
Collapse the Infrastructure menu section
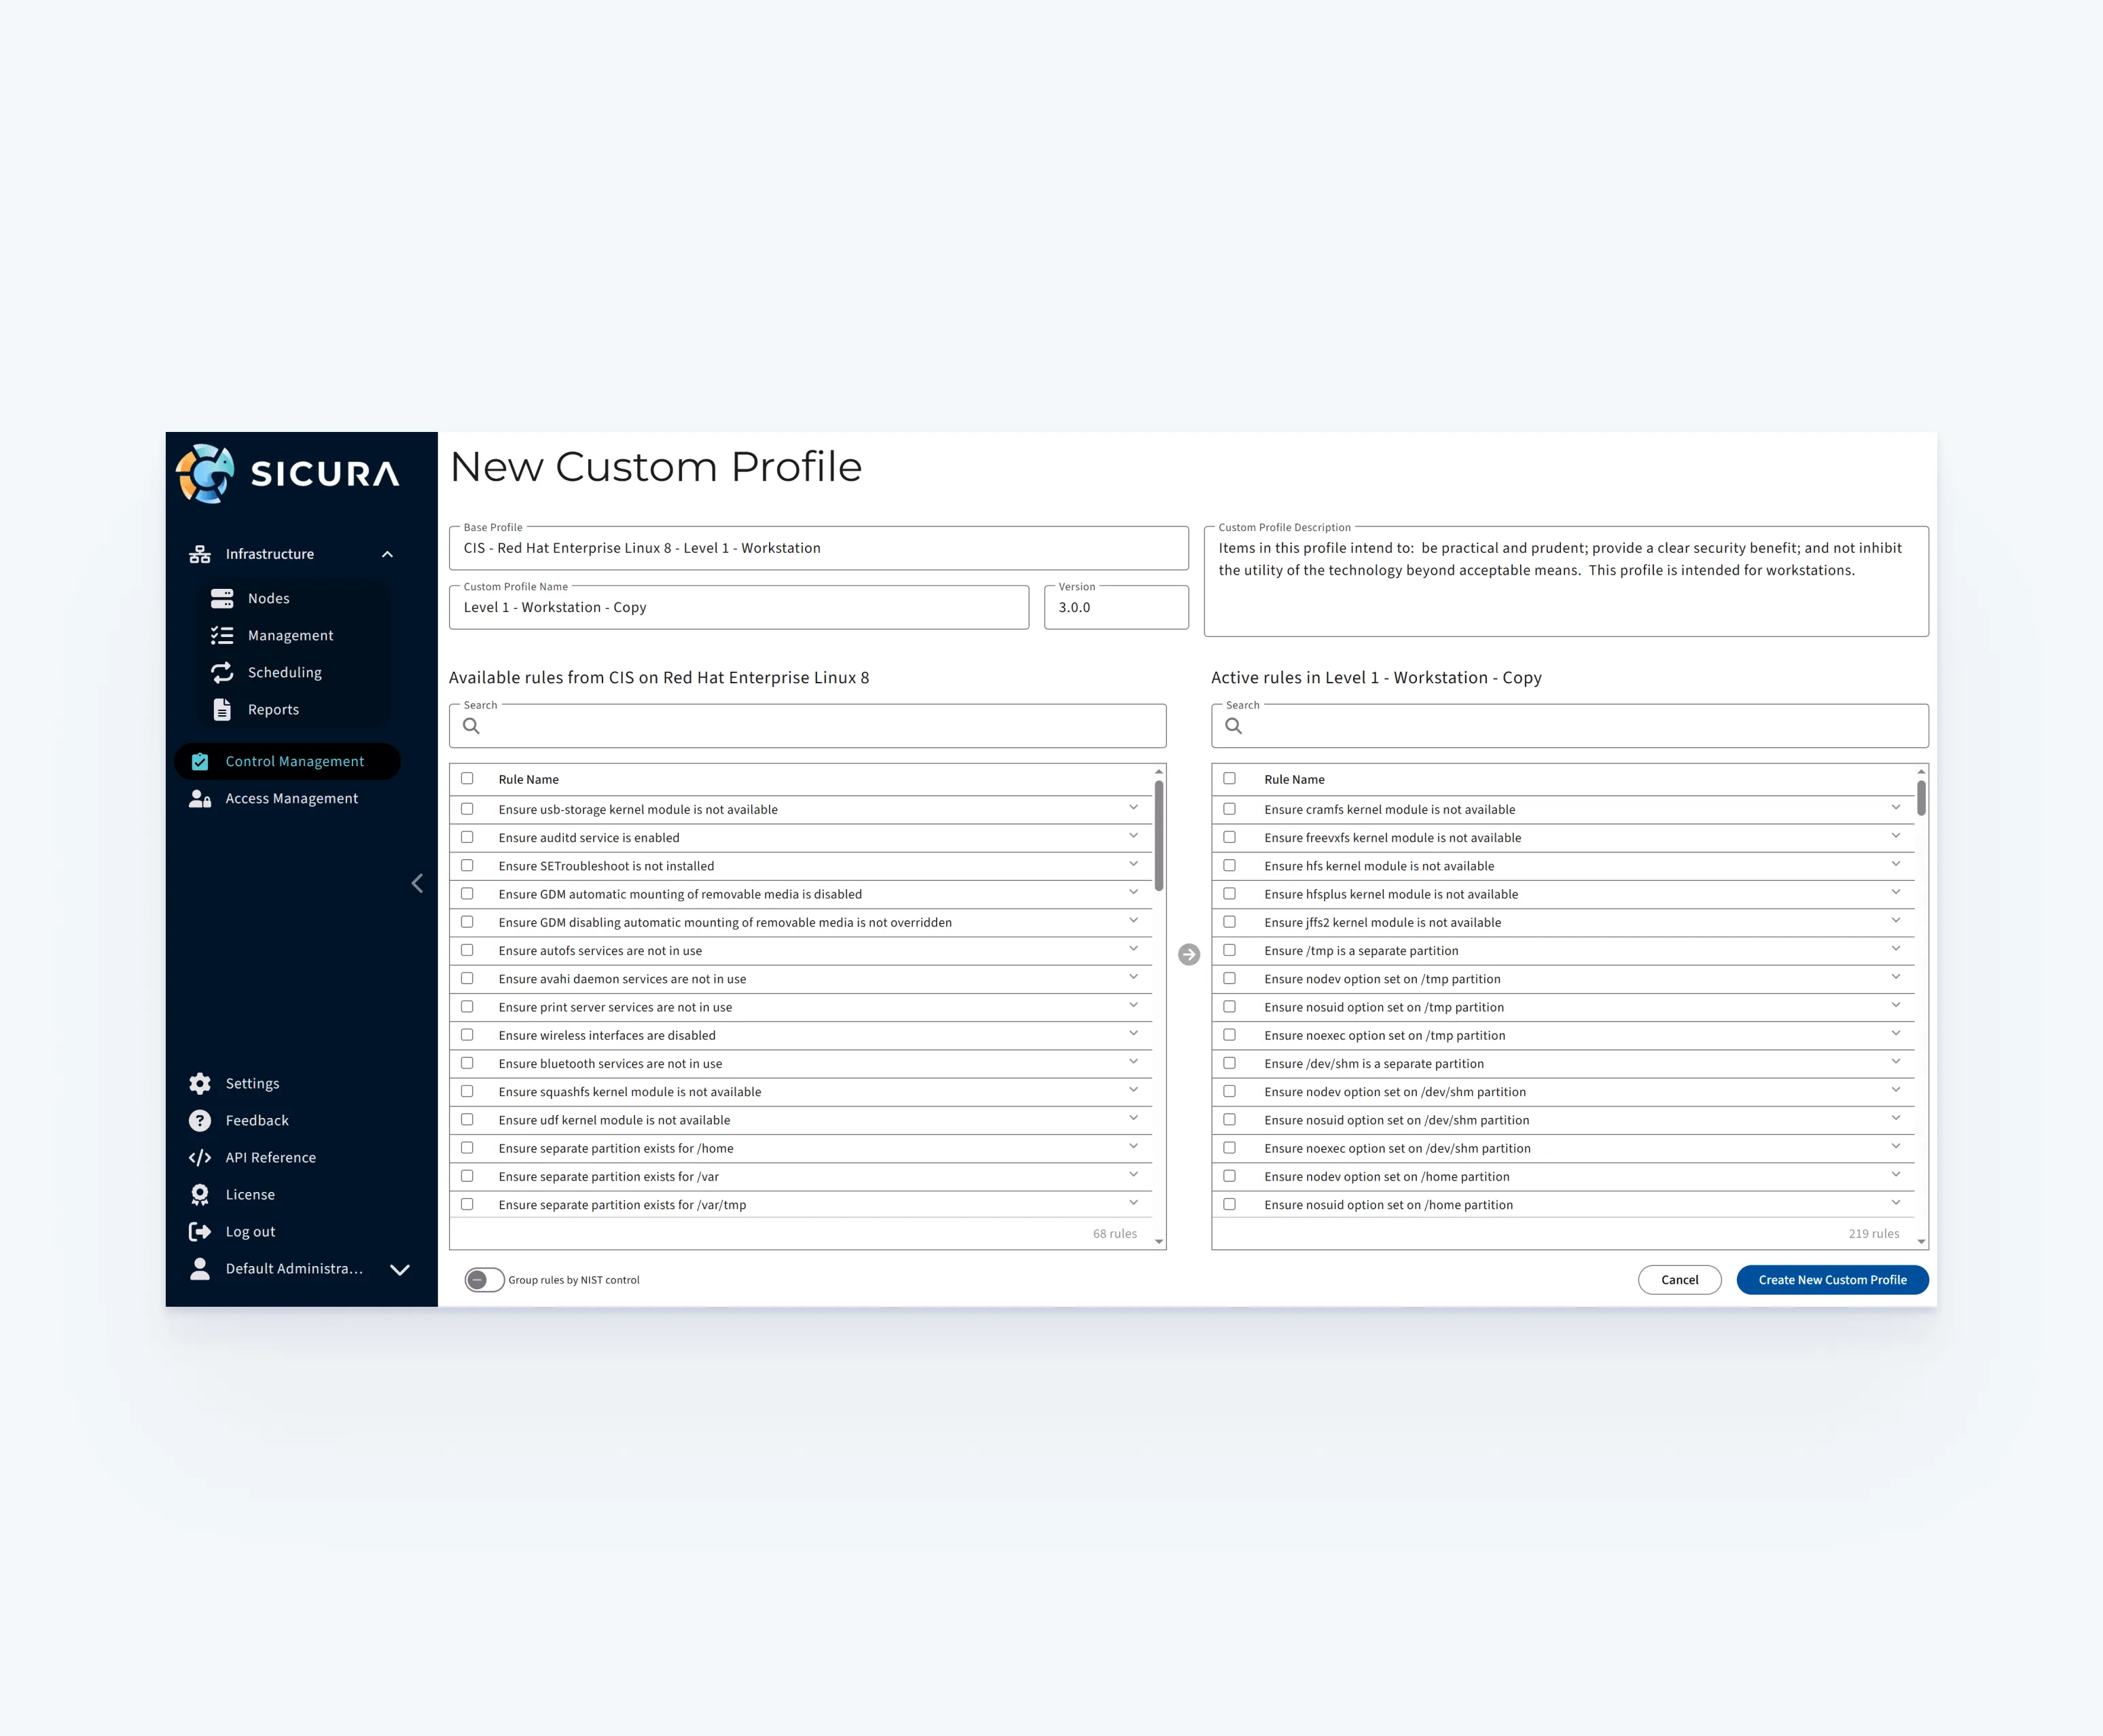[387, 554]
